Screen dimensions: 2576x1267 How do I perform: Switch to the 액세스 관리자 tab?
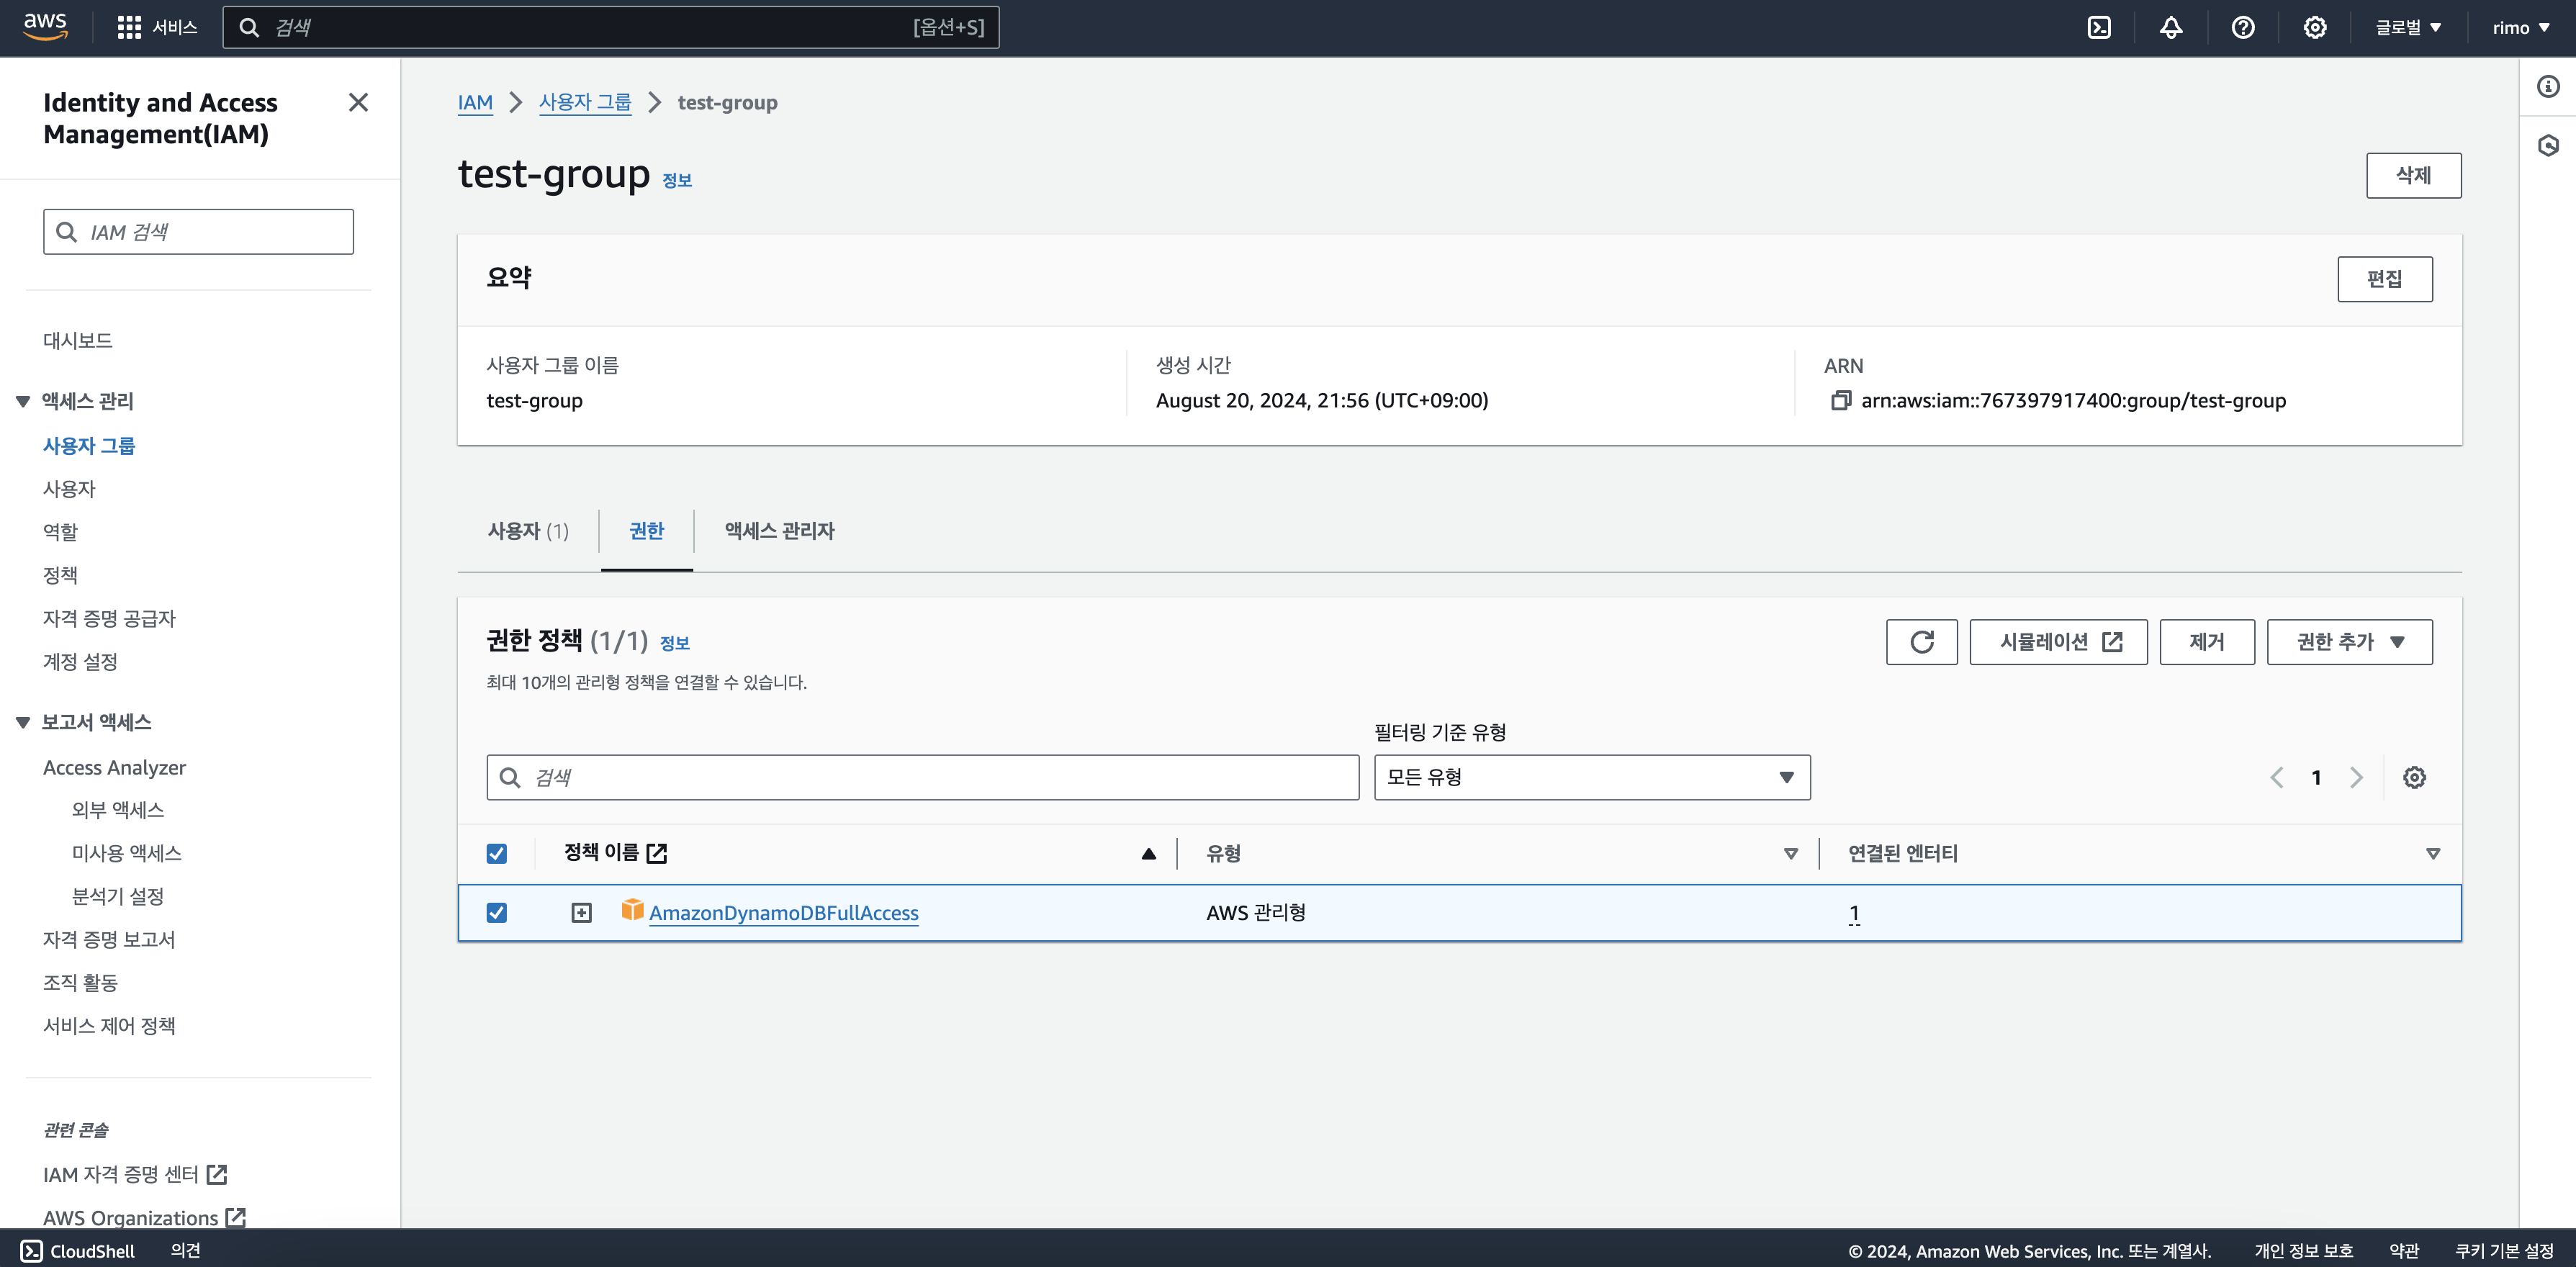(779, 531)
